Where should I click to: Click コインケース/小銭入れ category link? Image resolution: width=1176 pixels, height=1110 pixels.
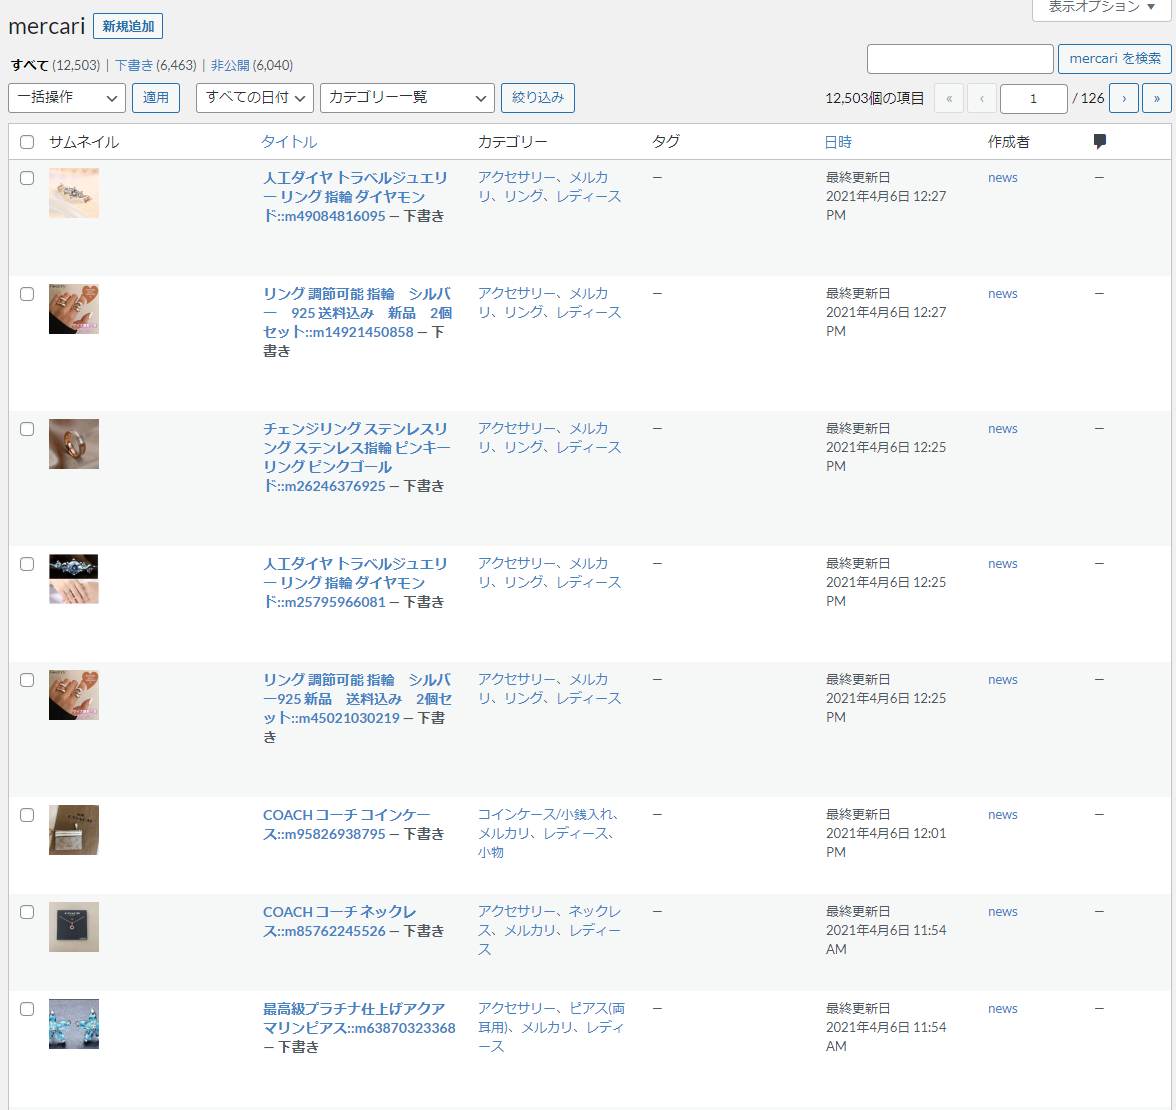pyautogui.click(x=545, y=814)
